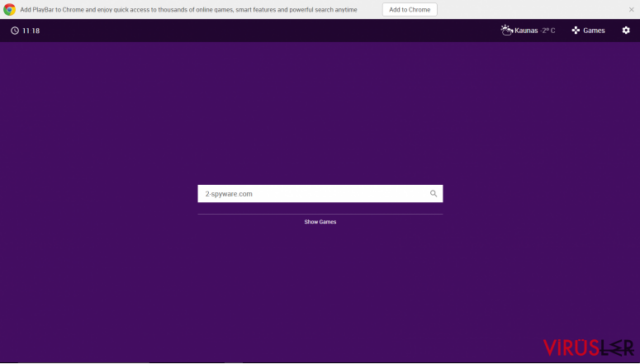Screen dimensions: 640x364
Task: Click the Show Games link
Action: pos(320,222)
